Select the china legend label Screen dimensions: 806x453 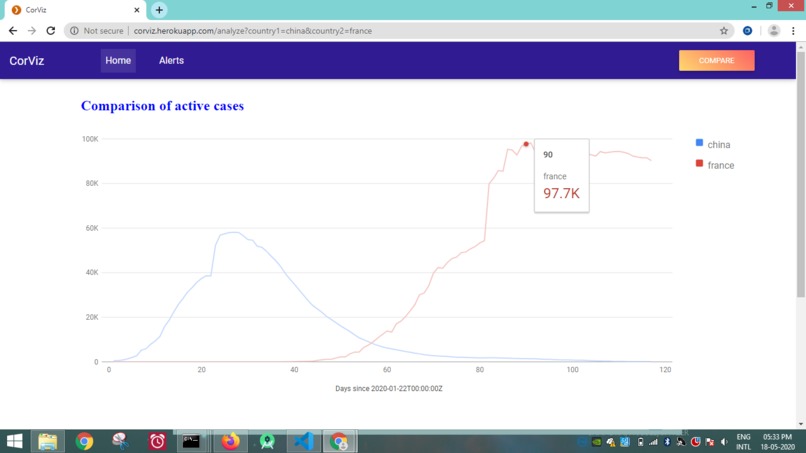(719, 145)
